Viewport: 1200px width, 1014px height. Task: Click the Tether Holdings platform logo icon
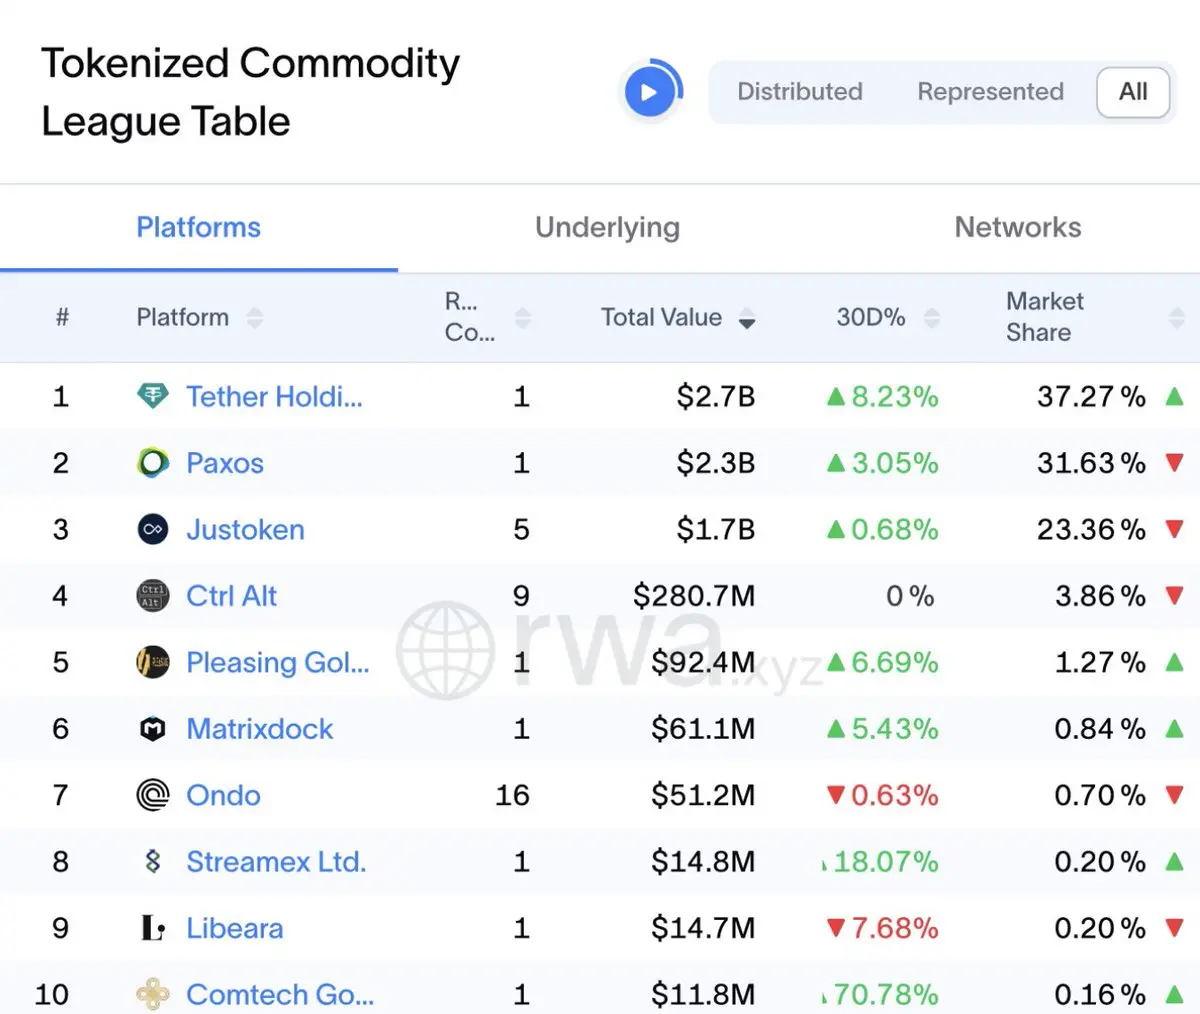click(x=152, y=397)
